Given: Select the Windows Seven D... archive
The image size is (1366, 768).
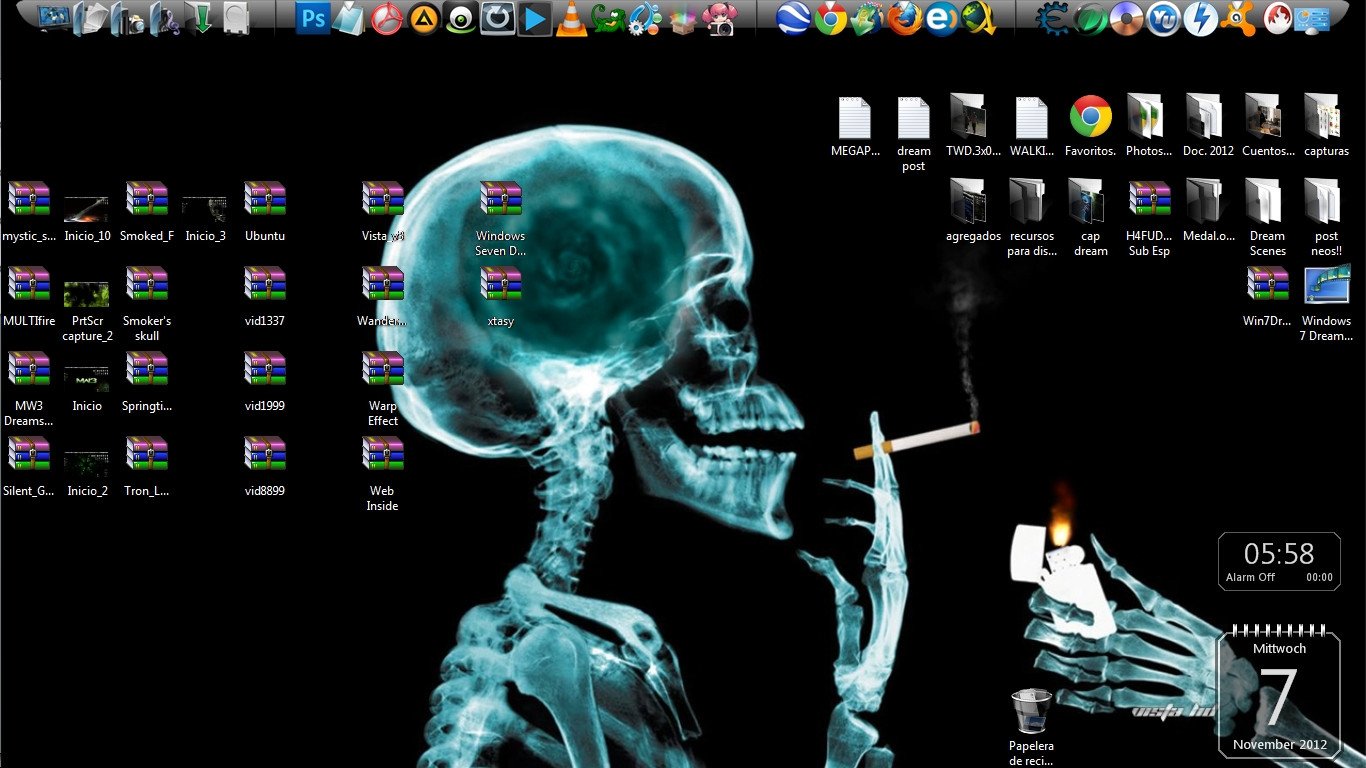Looking at the screenshot, I should (501, 219).
